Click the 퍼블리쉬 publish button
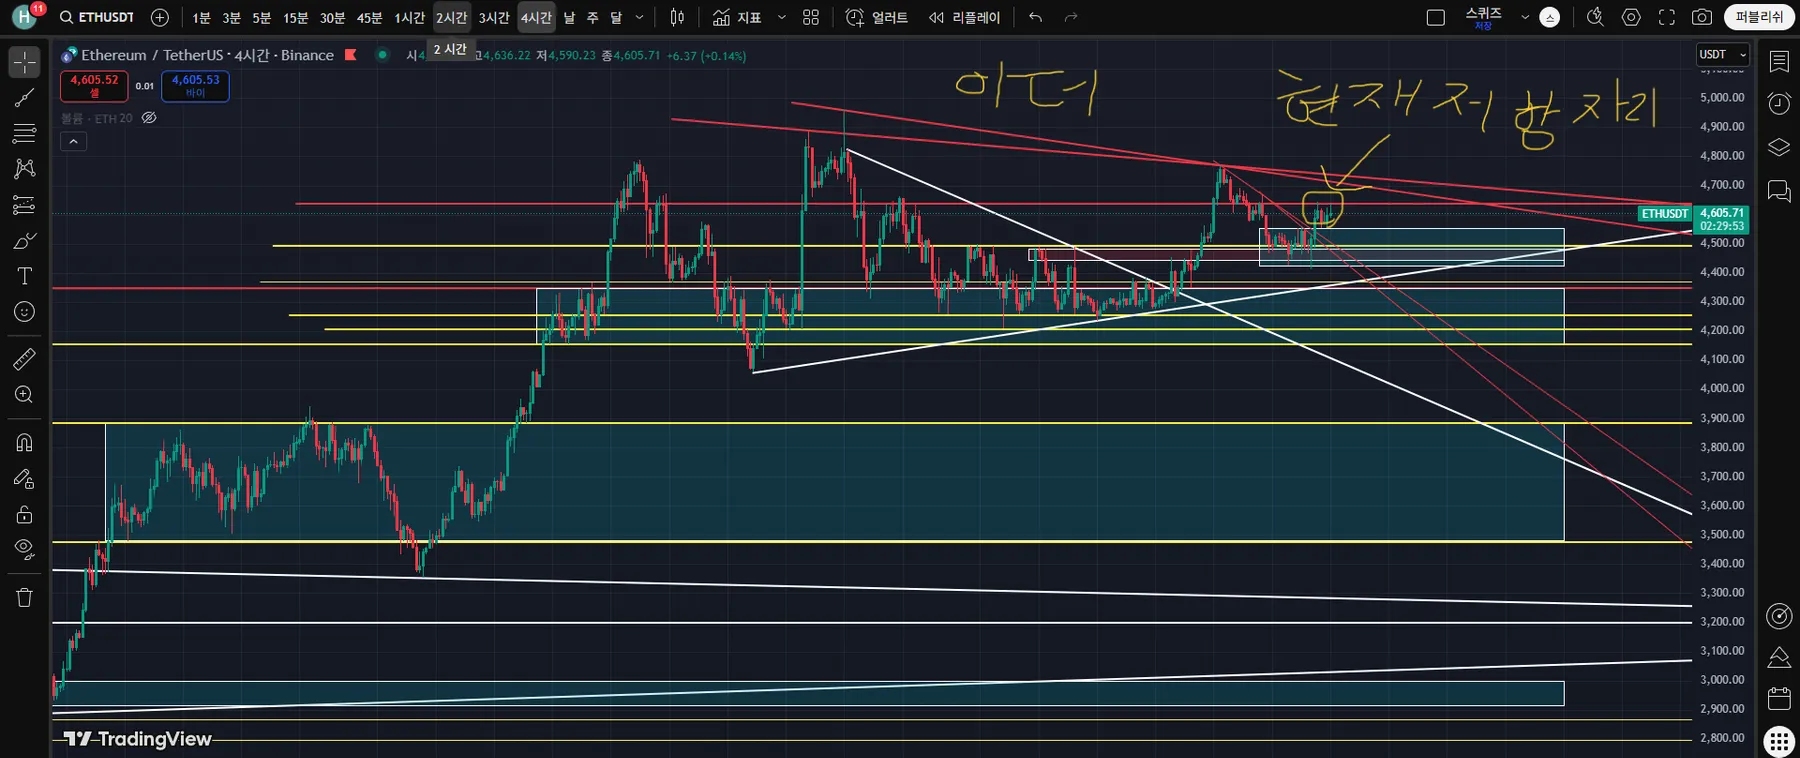The image size is (1800, 758). click(1758, 17)
